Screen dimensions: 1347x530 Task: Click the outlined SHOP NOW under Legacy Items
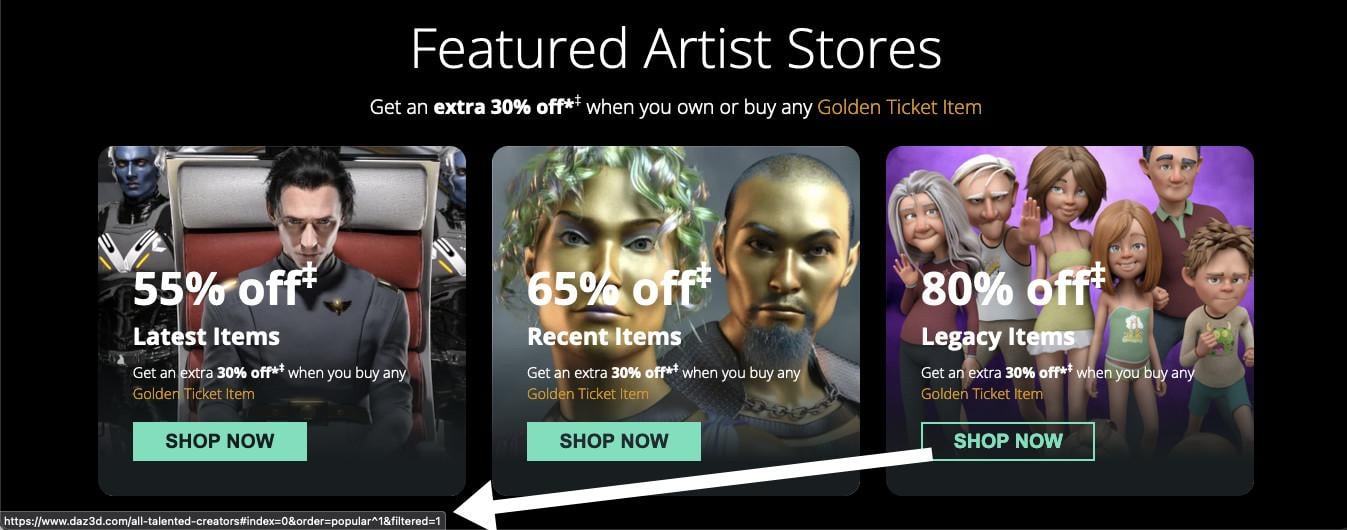tap(1008, 441)
